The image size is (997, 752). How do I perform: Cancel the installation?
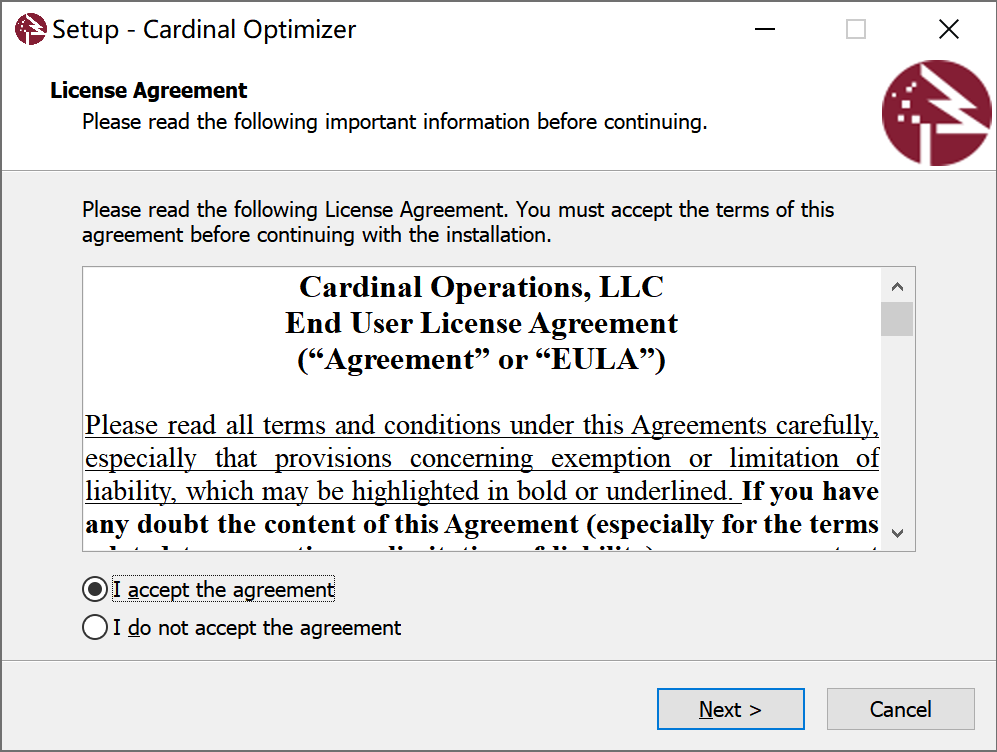(900, 709)
